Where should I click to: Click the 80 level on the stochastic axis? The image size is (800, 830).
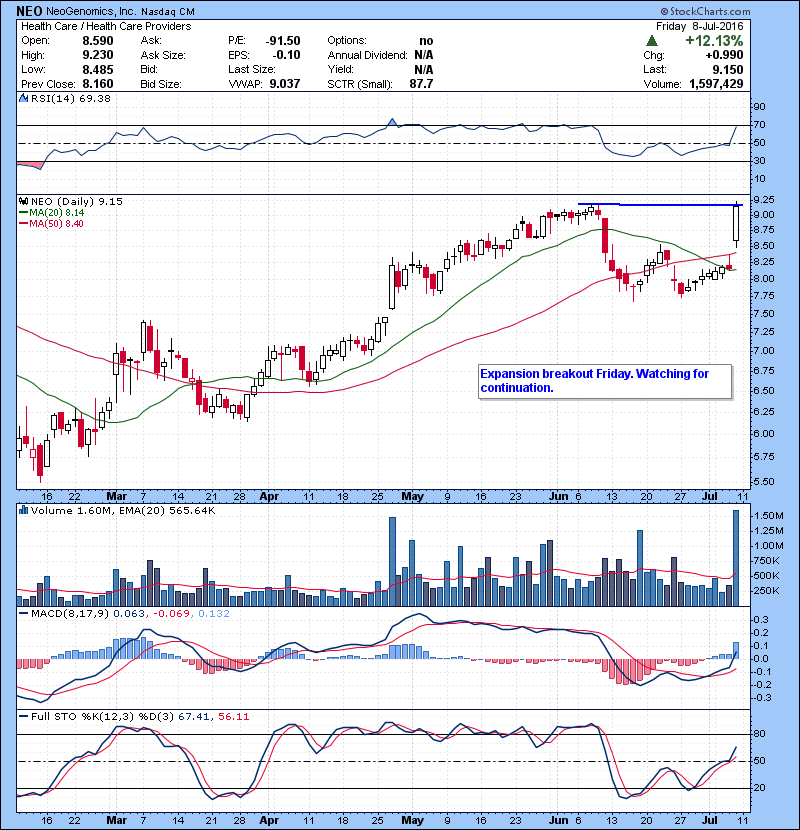tap(760, 734)
